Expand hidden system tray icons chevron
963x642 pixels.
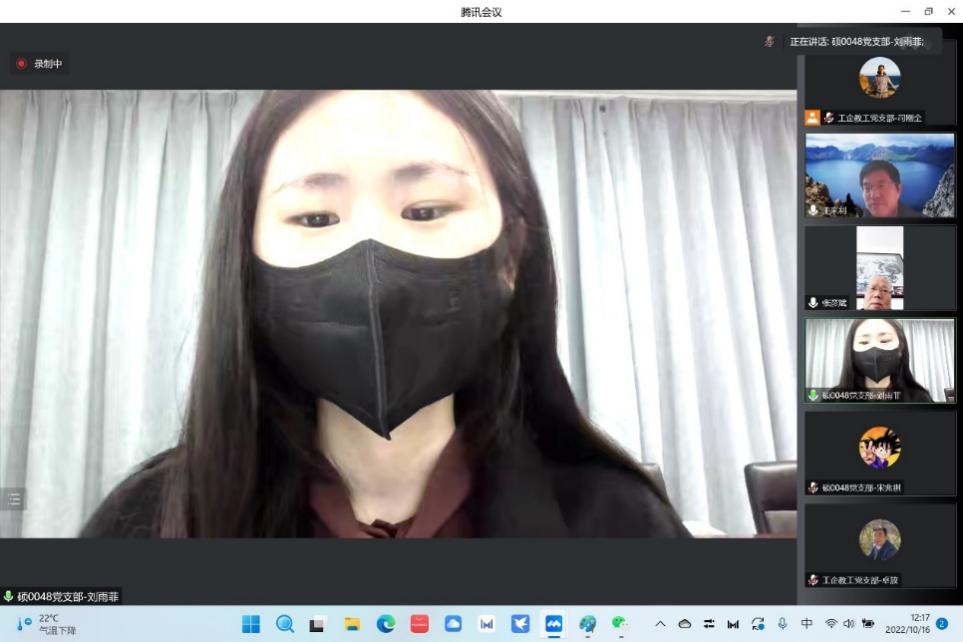(660, 624)
